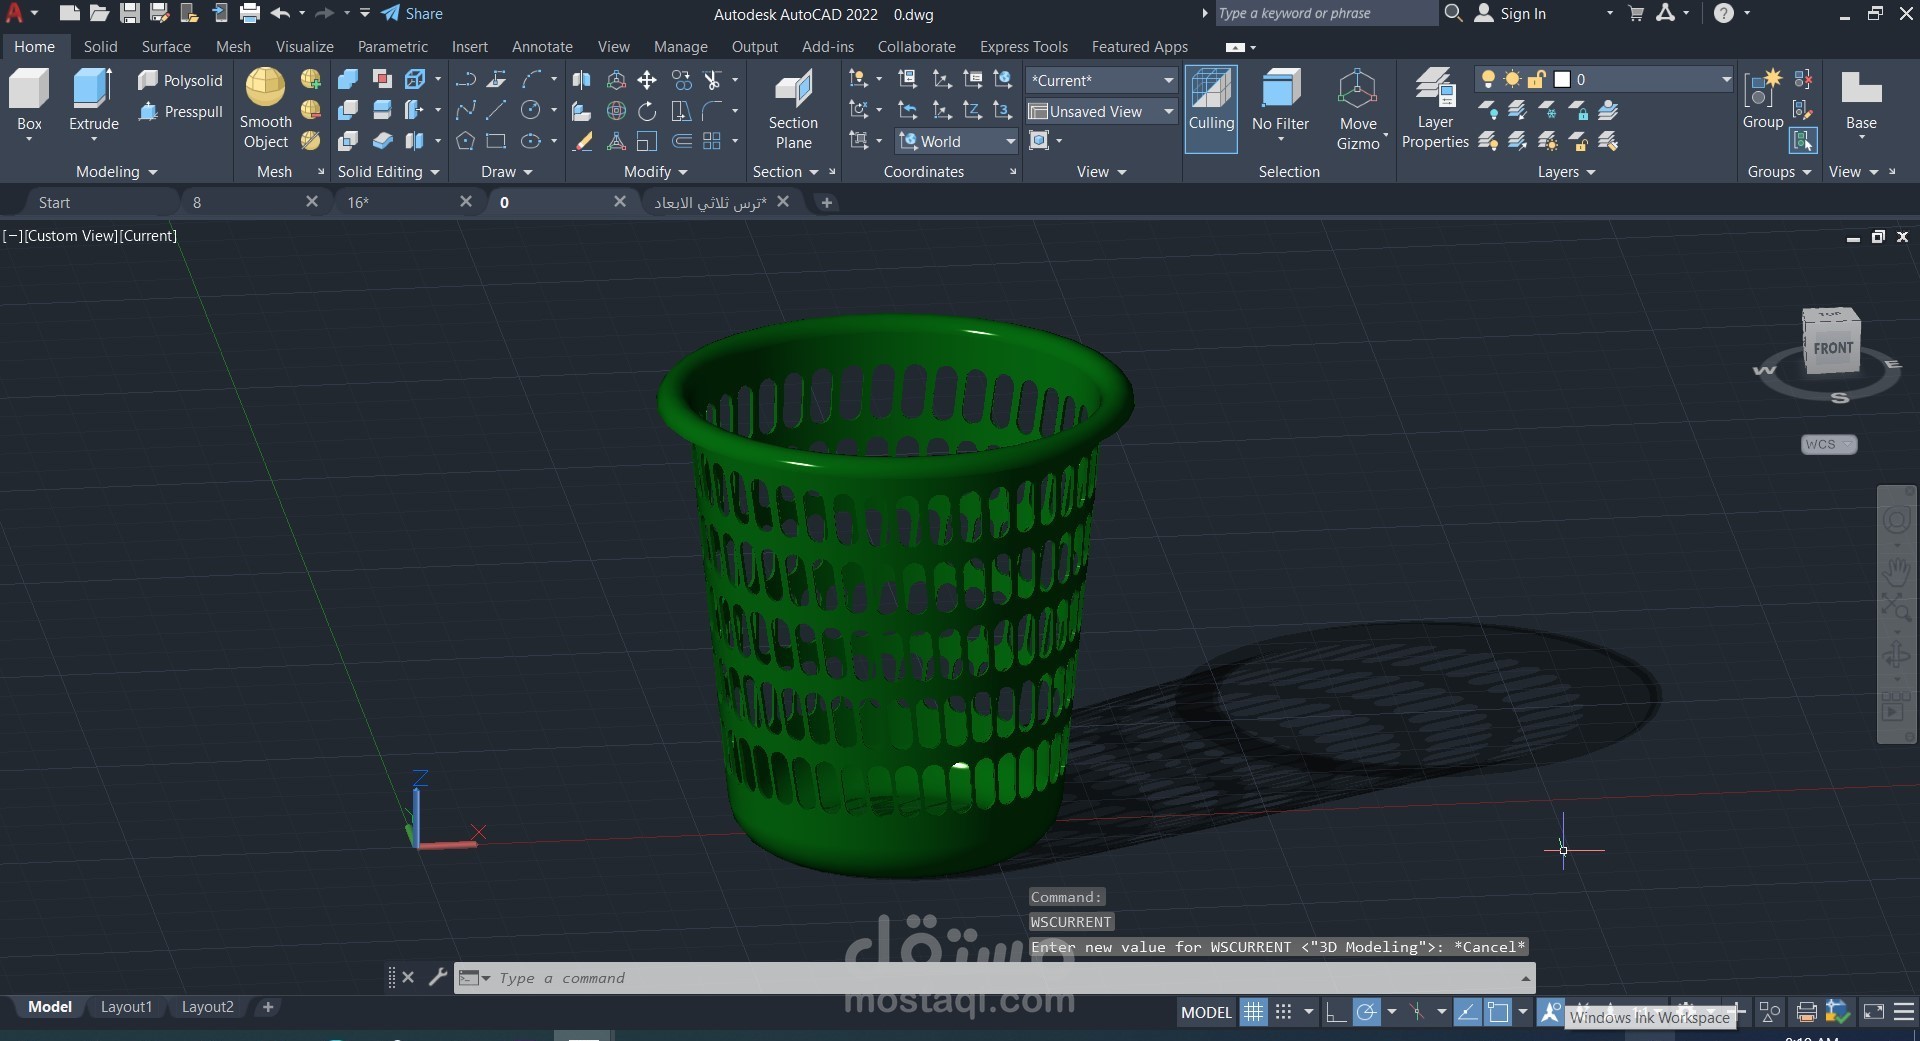
Task: Click the status bar customization menu icon
Action: pyautogui.click(x=1904, y=1012)
